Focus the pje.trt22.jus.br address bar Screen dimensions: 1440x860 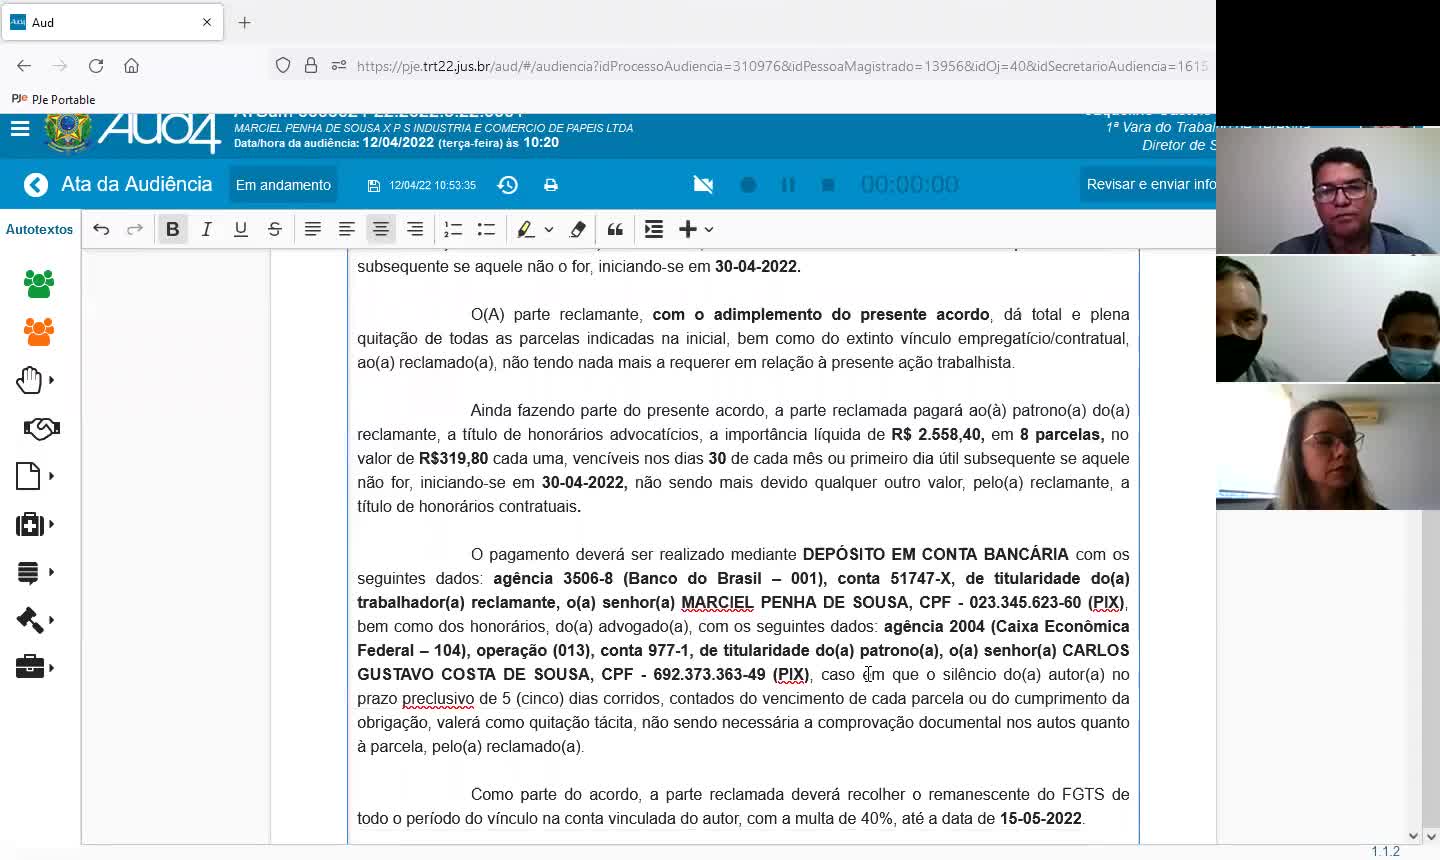[782, 66]
